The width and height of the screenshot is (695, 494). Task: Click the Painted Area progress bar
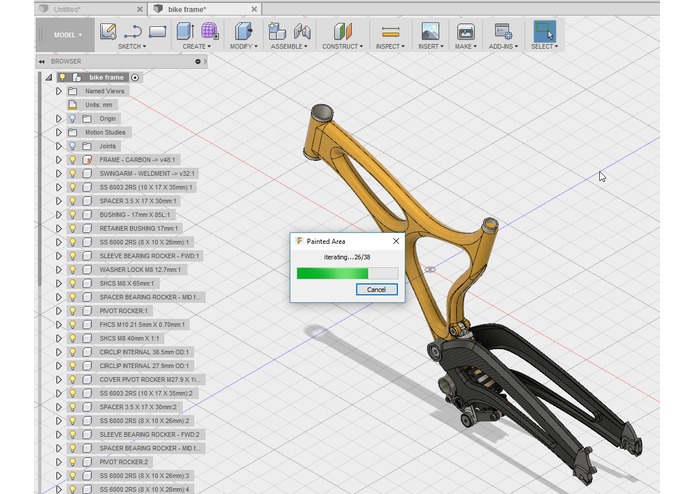348,273
